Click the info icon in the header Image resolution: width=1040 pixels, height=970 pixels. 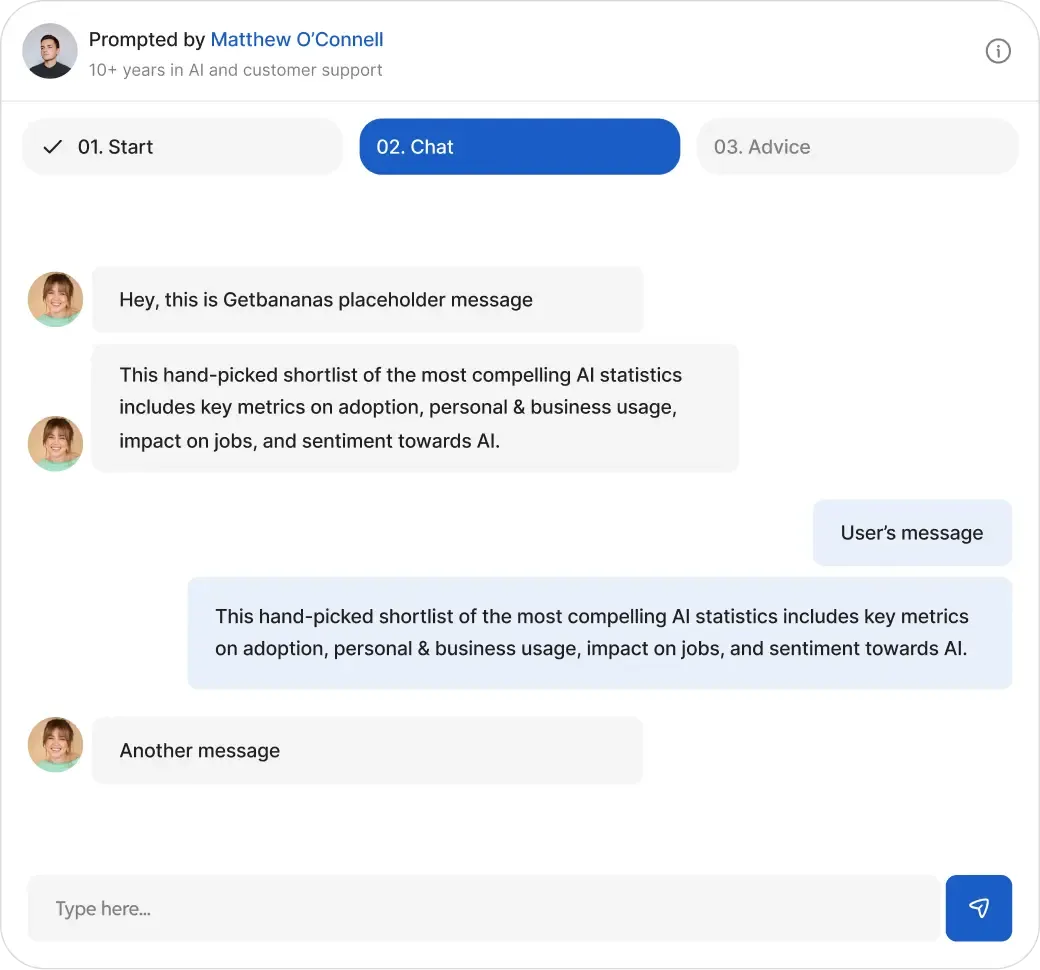point(998,51)
